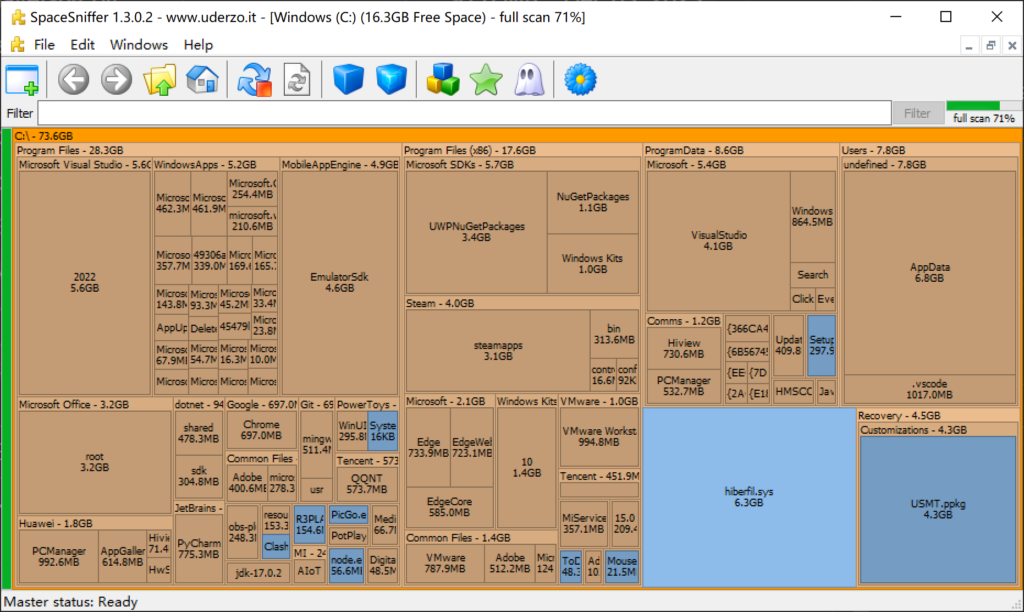This screenshot has height=612, width=1024.
Task: Go back to previous view
Action: pyautogui.click(x=73, y=80)
